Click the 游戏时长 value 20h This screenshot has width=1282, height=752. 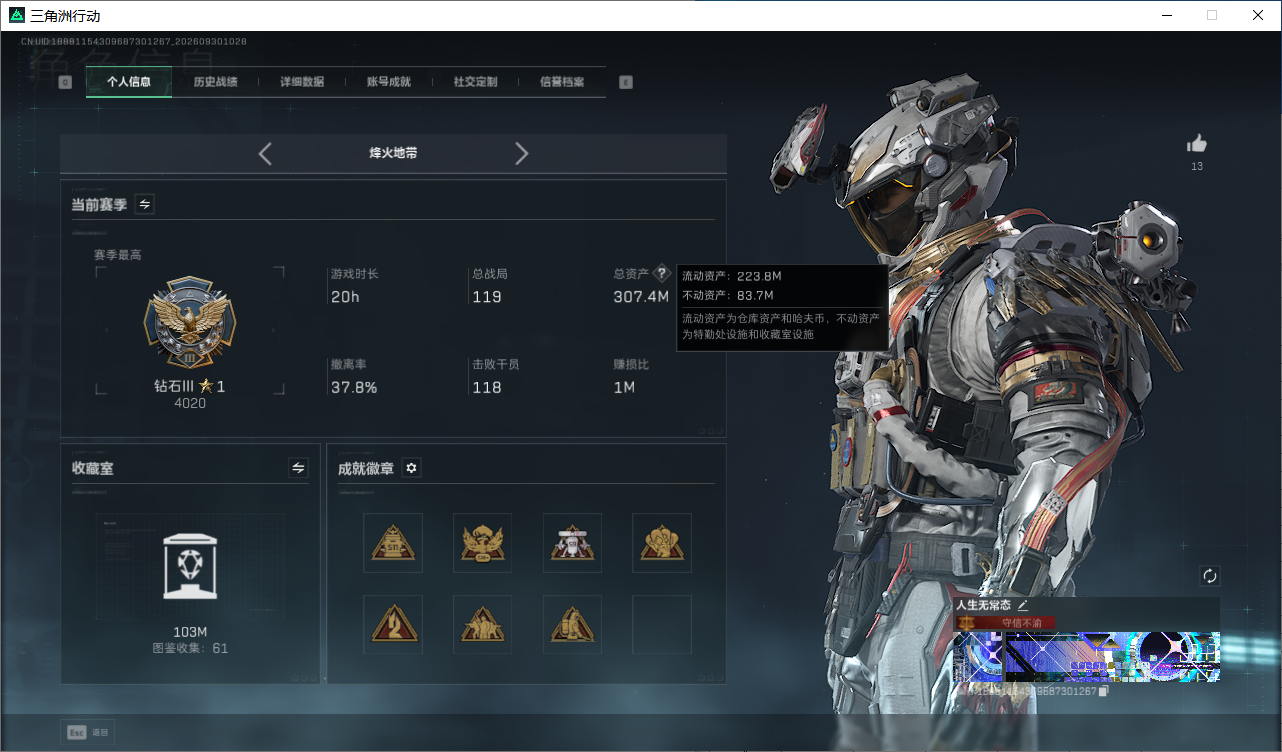coord(345,297)
